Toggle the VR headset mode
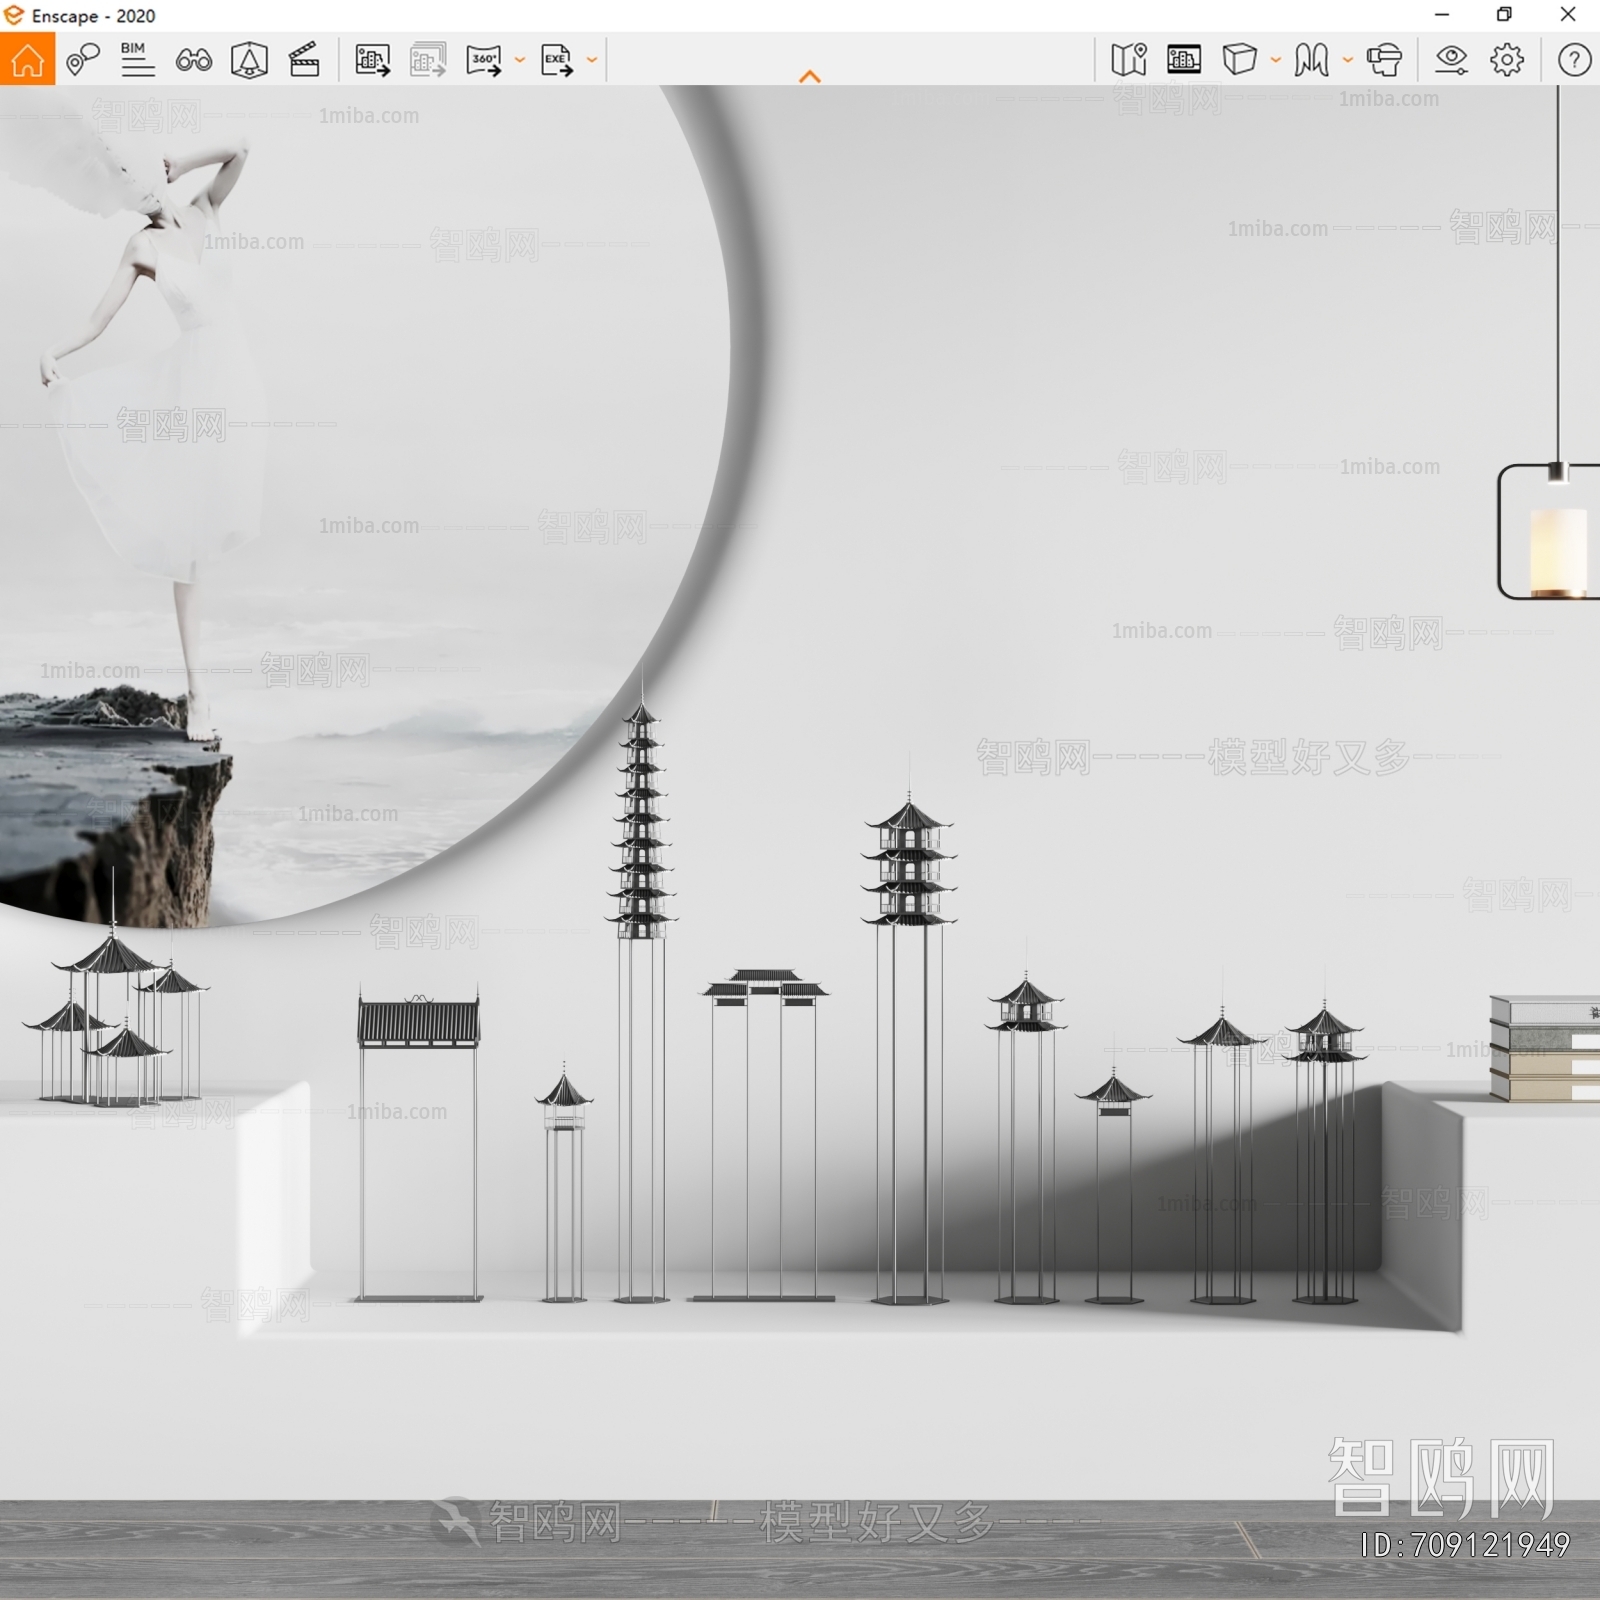1600x1600 pixels. (1384, 60)
